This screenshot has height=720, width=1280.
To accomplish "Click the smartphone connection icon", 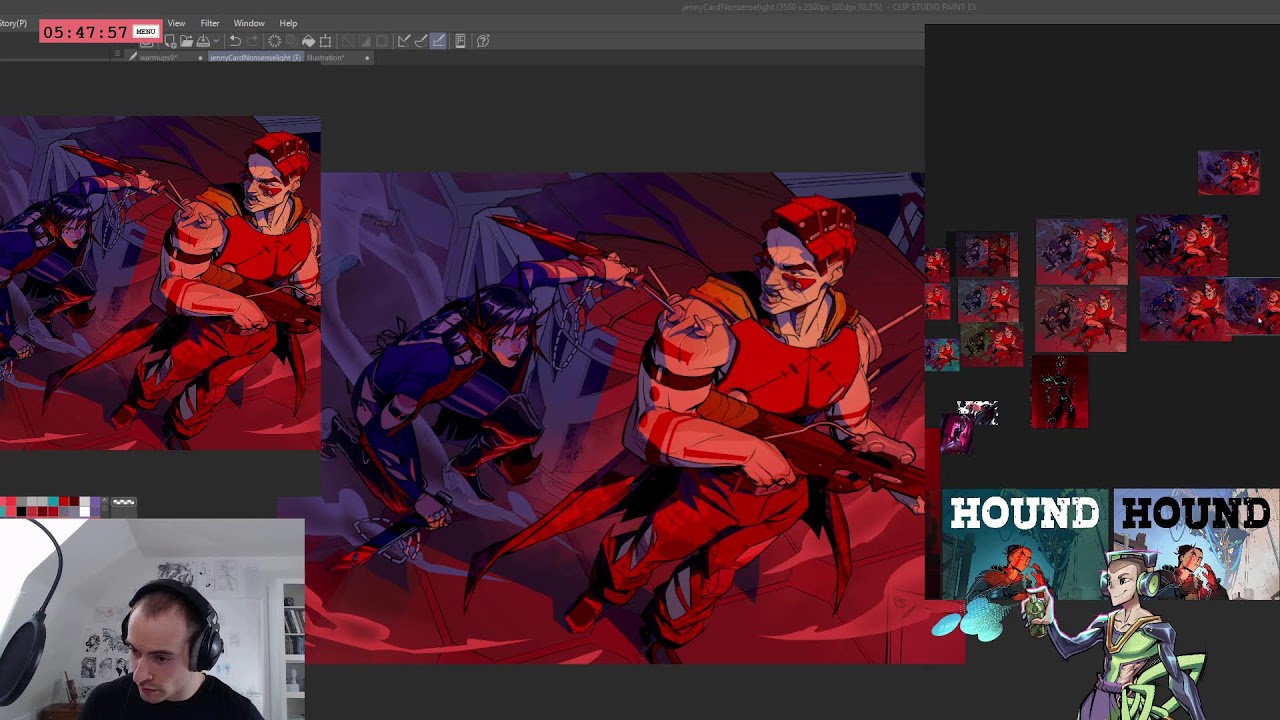I will [x=460, y=41].
